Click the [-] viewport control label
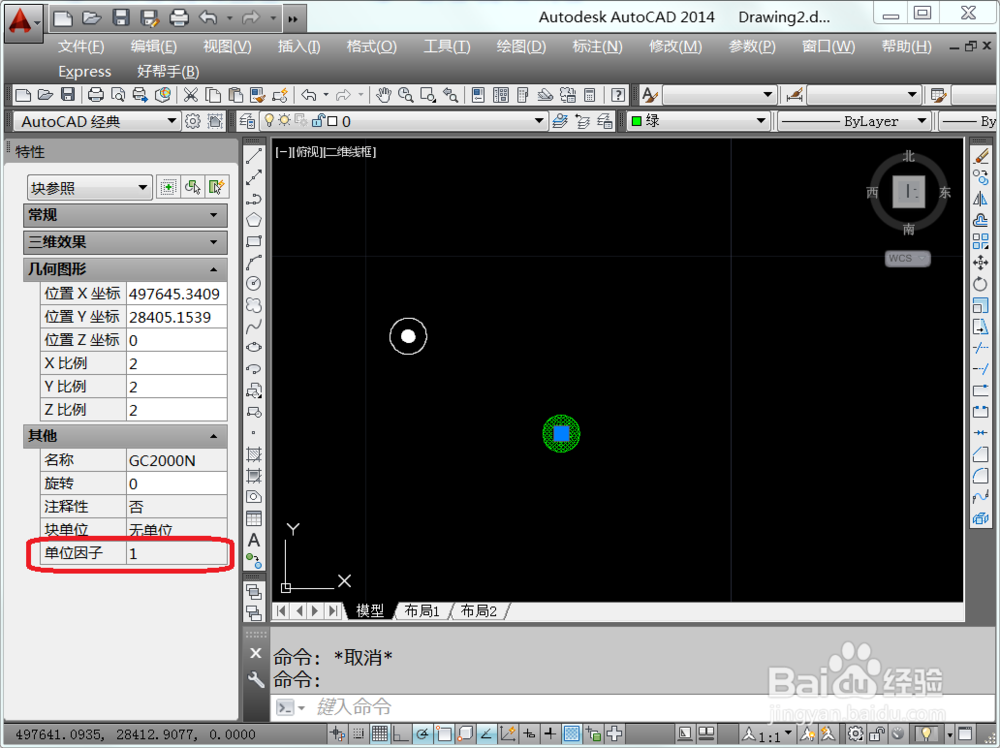This screenshot has width=1000, height=748. 283,152
